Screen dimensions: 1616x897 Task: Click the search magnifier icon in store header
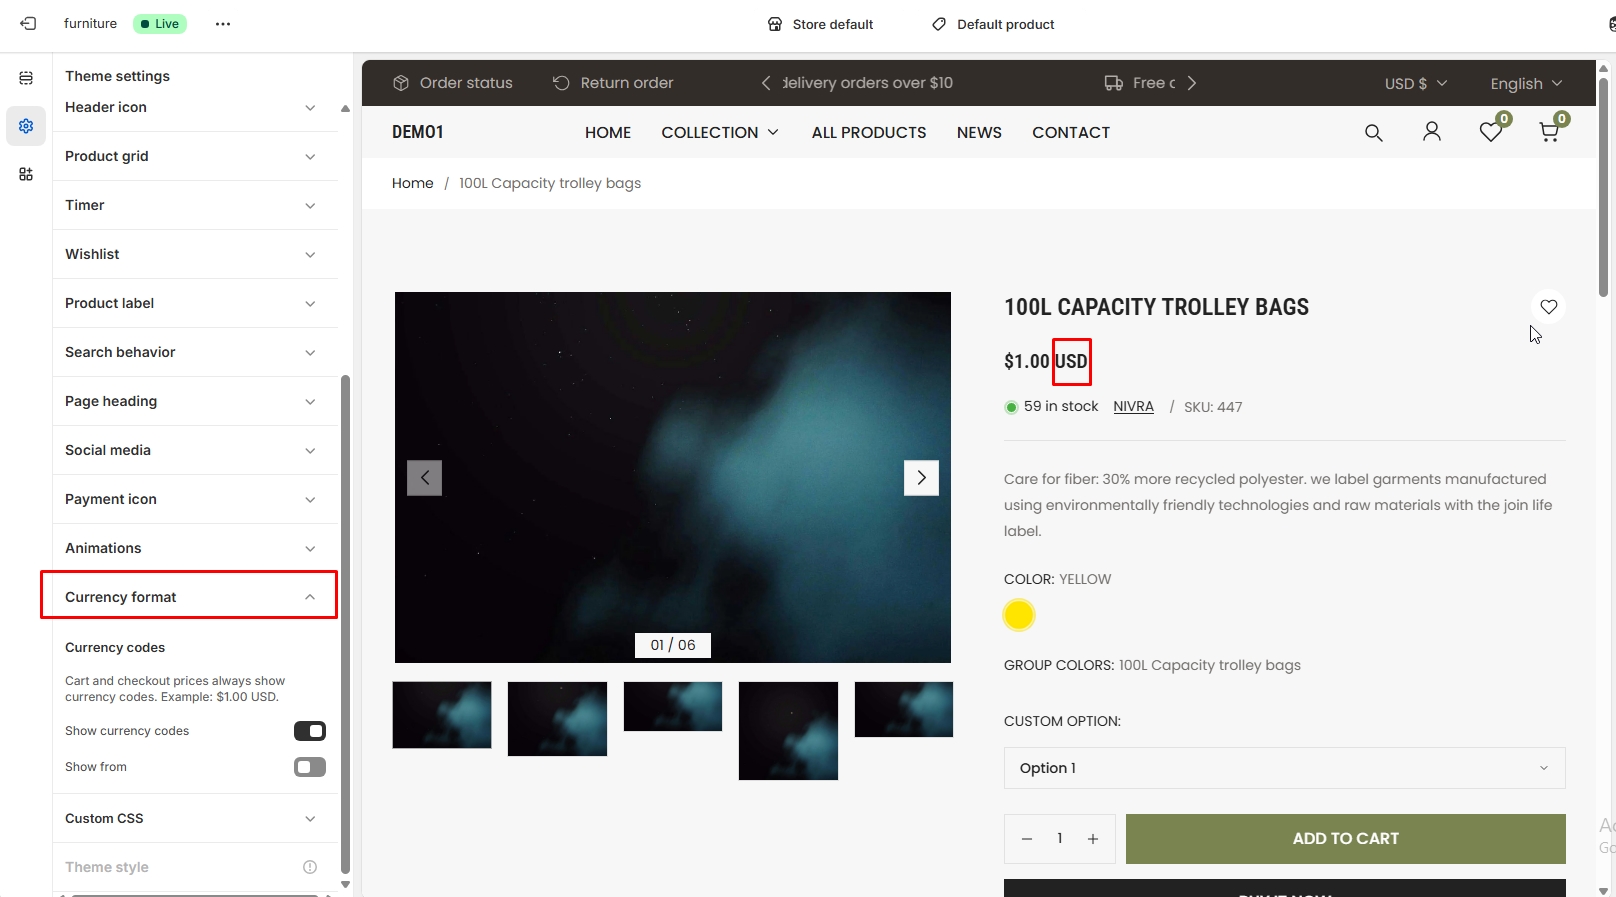coord(1373,133)
